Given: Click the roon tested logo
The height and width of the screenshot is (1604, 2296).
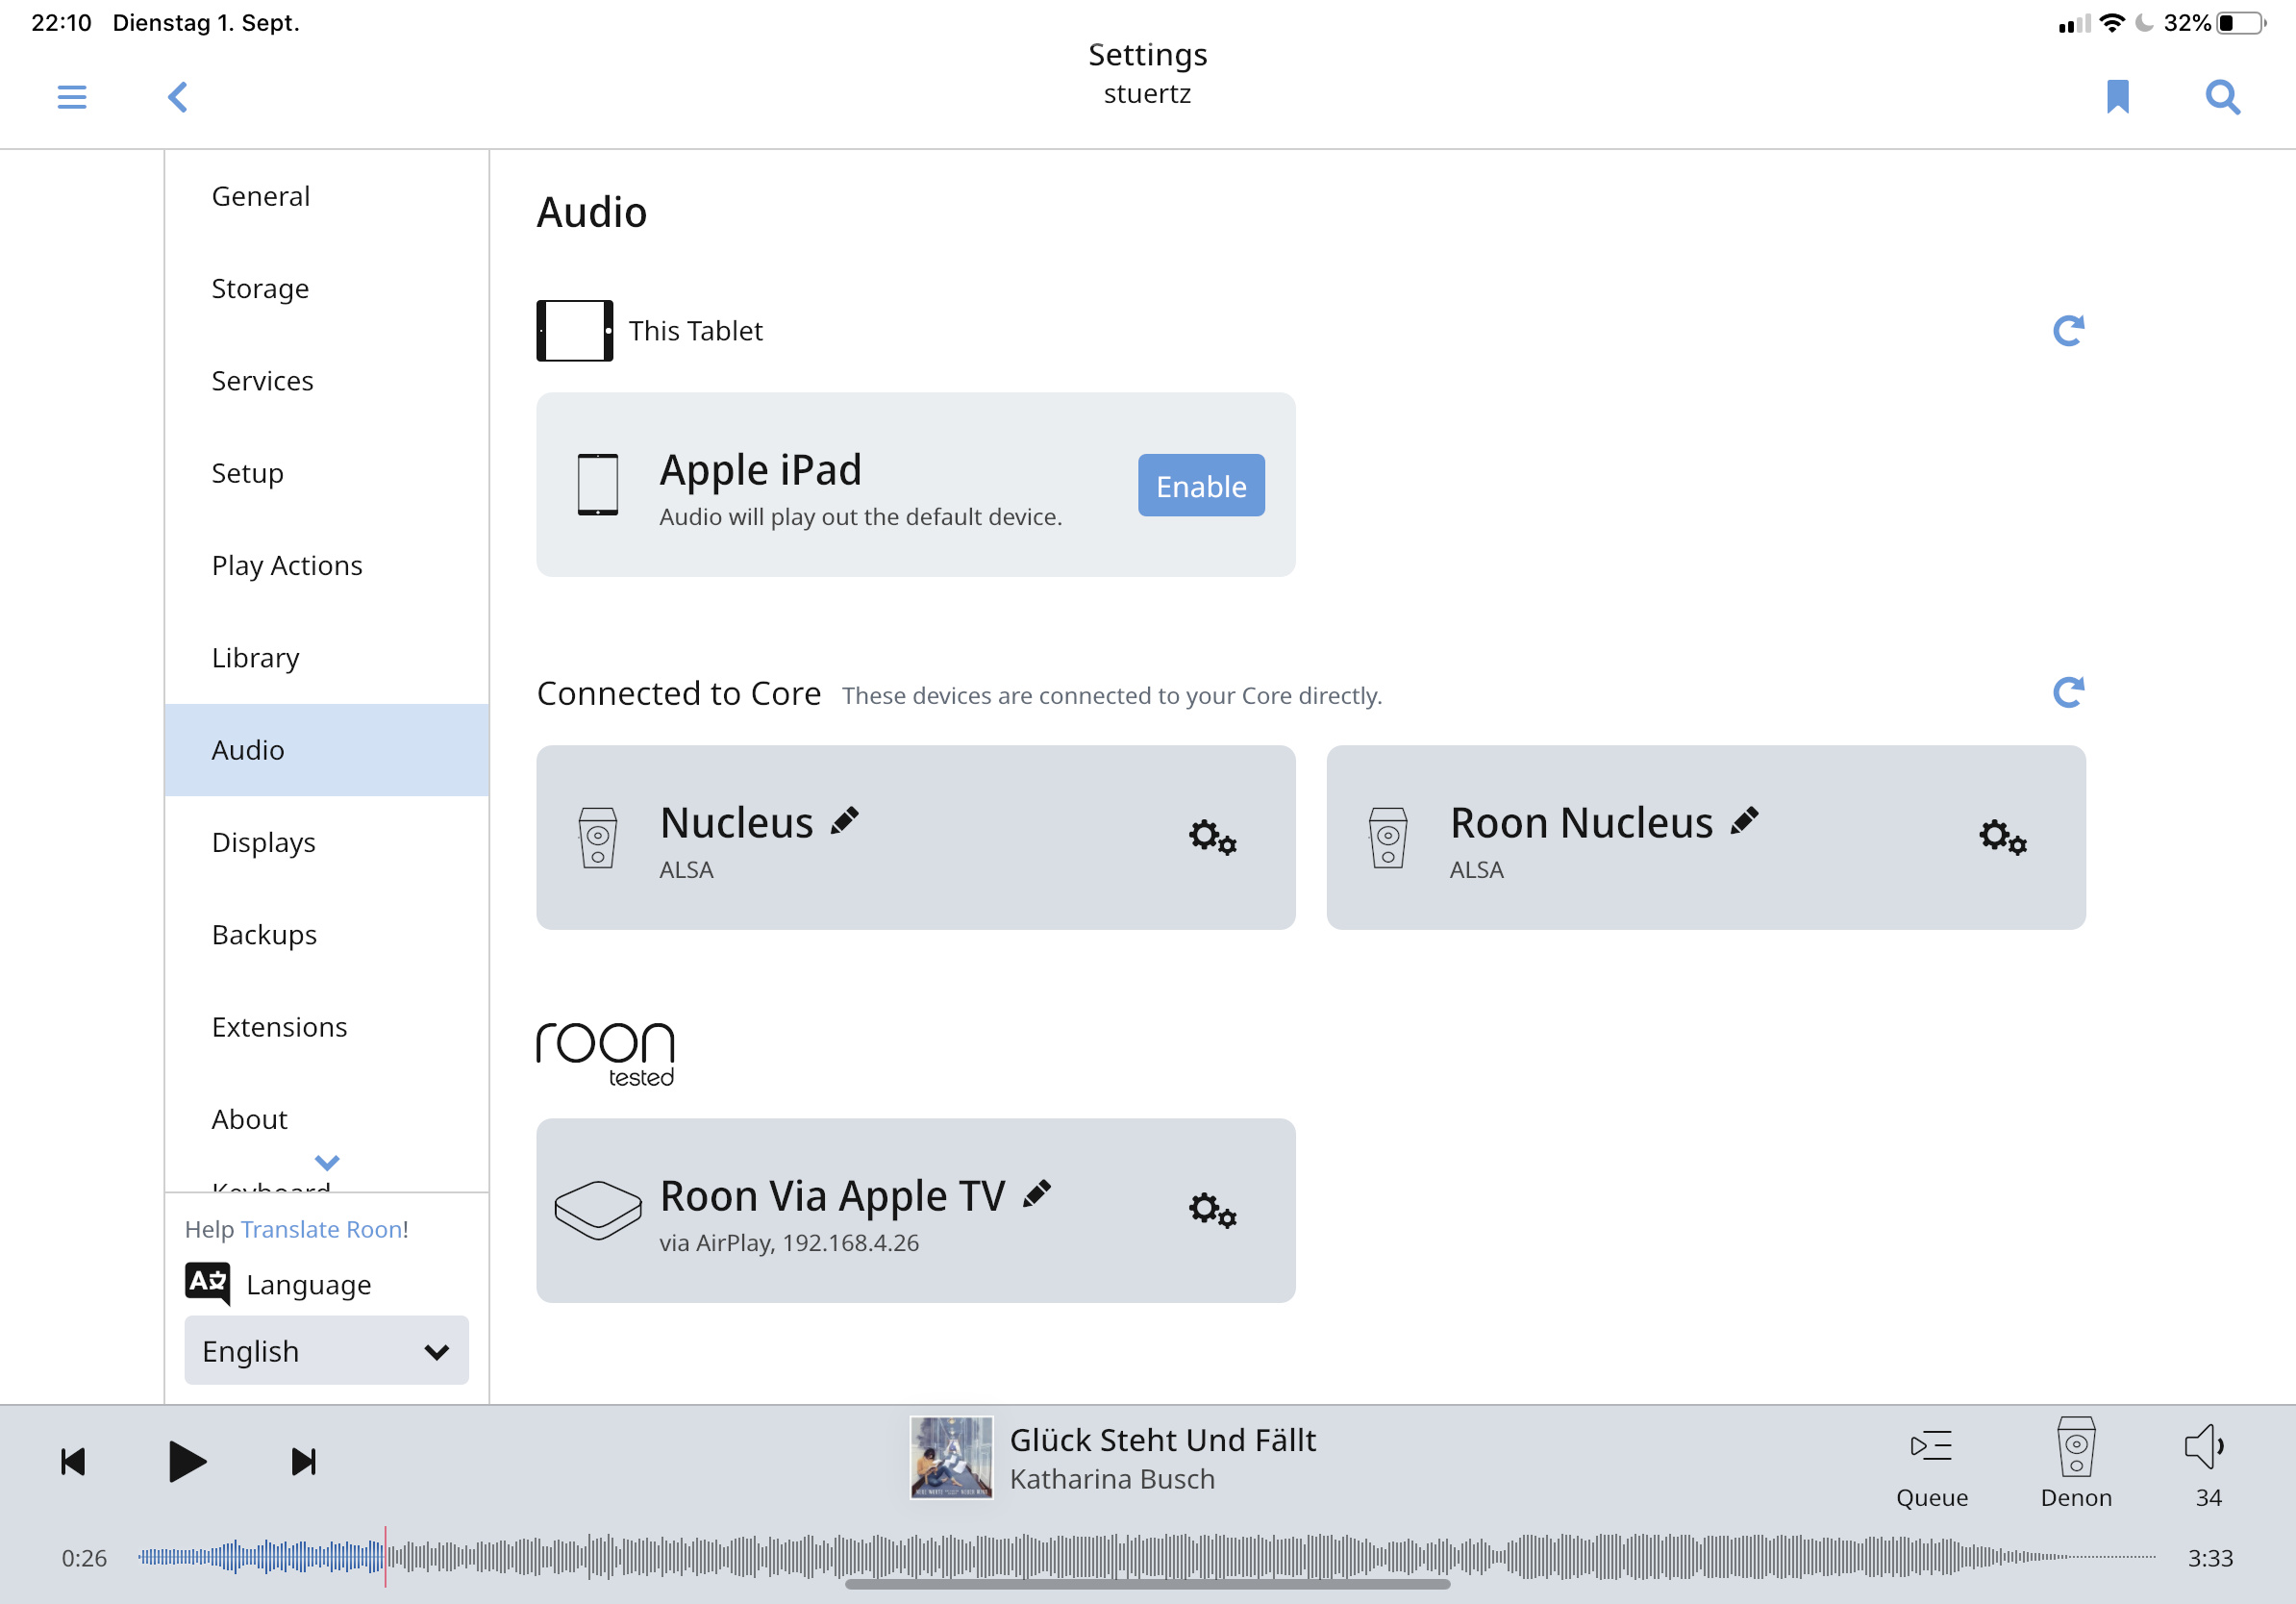Looking at the screenshot, I should tap(606, 1054).
